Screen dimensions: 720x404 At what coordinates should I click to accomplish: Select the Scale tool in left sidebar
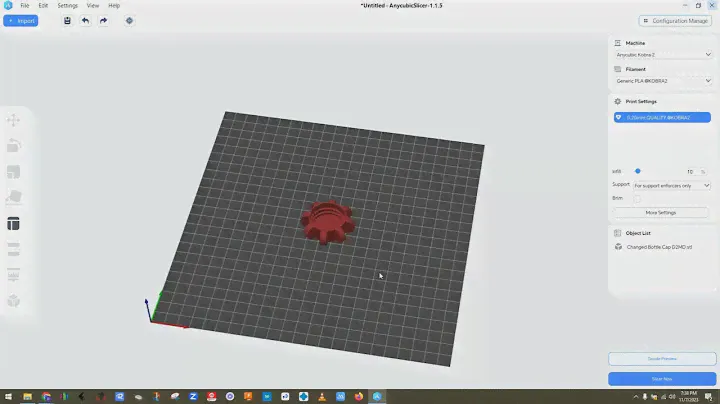coord(14,172)
